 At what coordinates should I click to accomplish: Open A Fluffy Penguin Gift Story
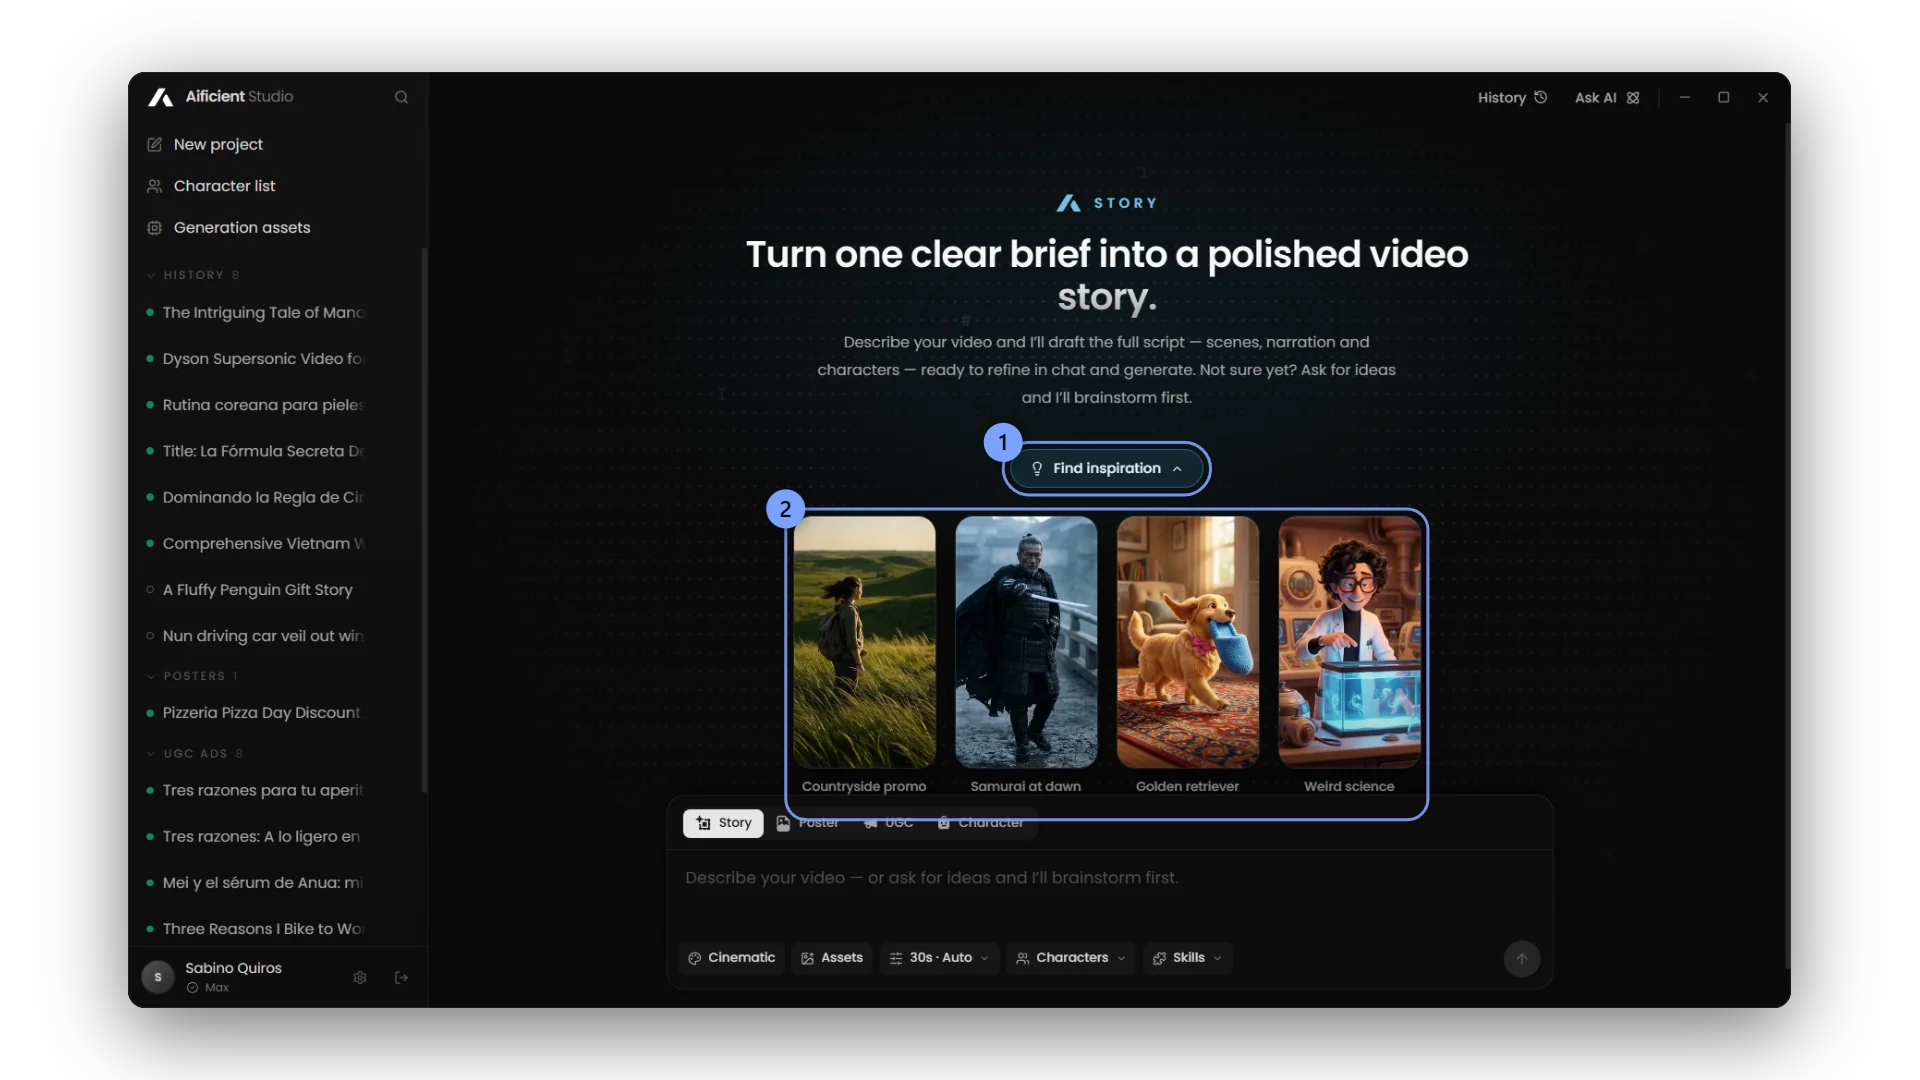coord(257,590)
